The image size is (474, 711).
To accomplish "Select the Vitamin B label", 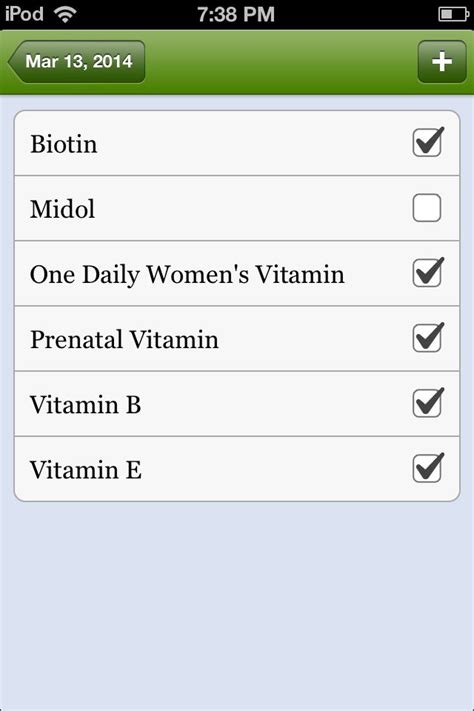I will (x=85, y=404).
